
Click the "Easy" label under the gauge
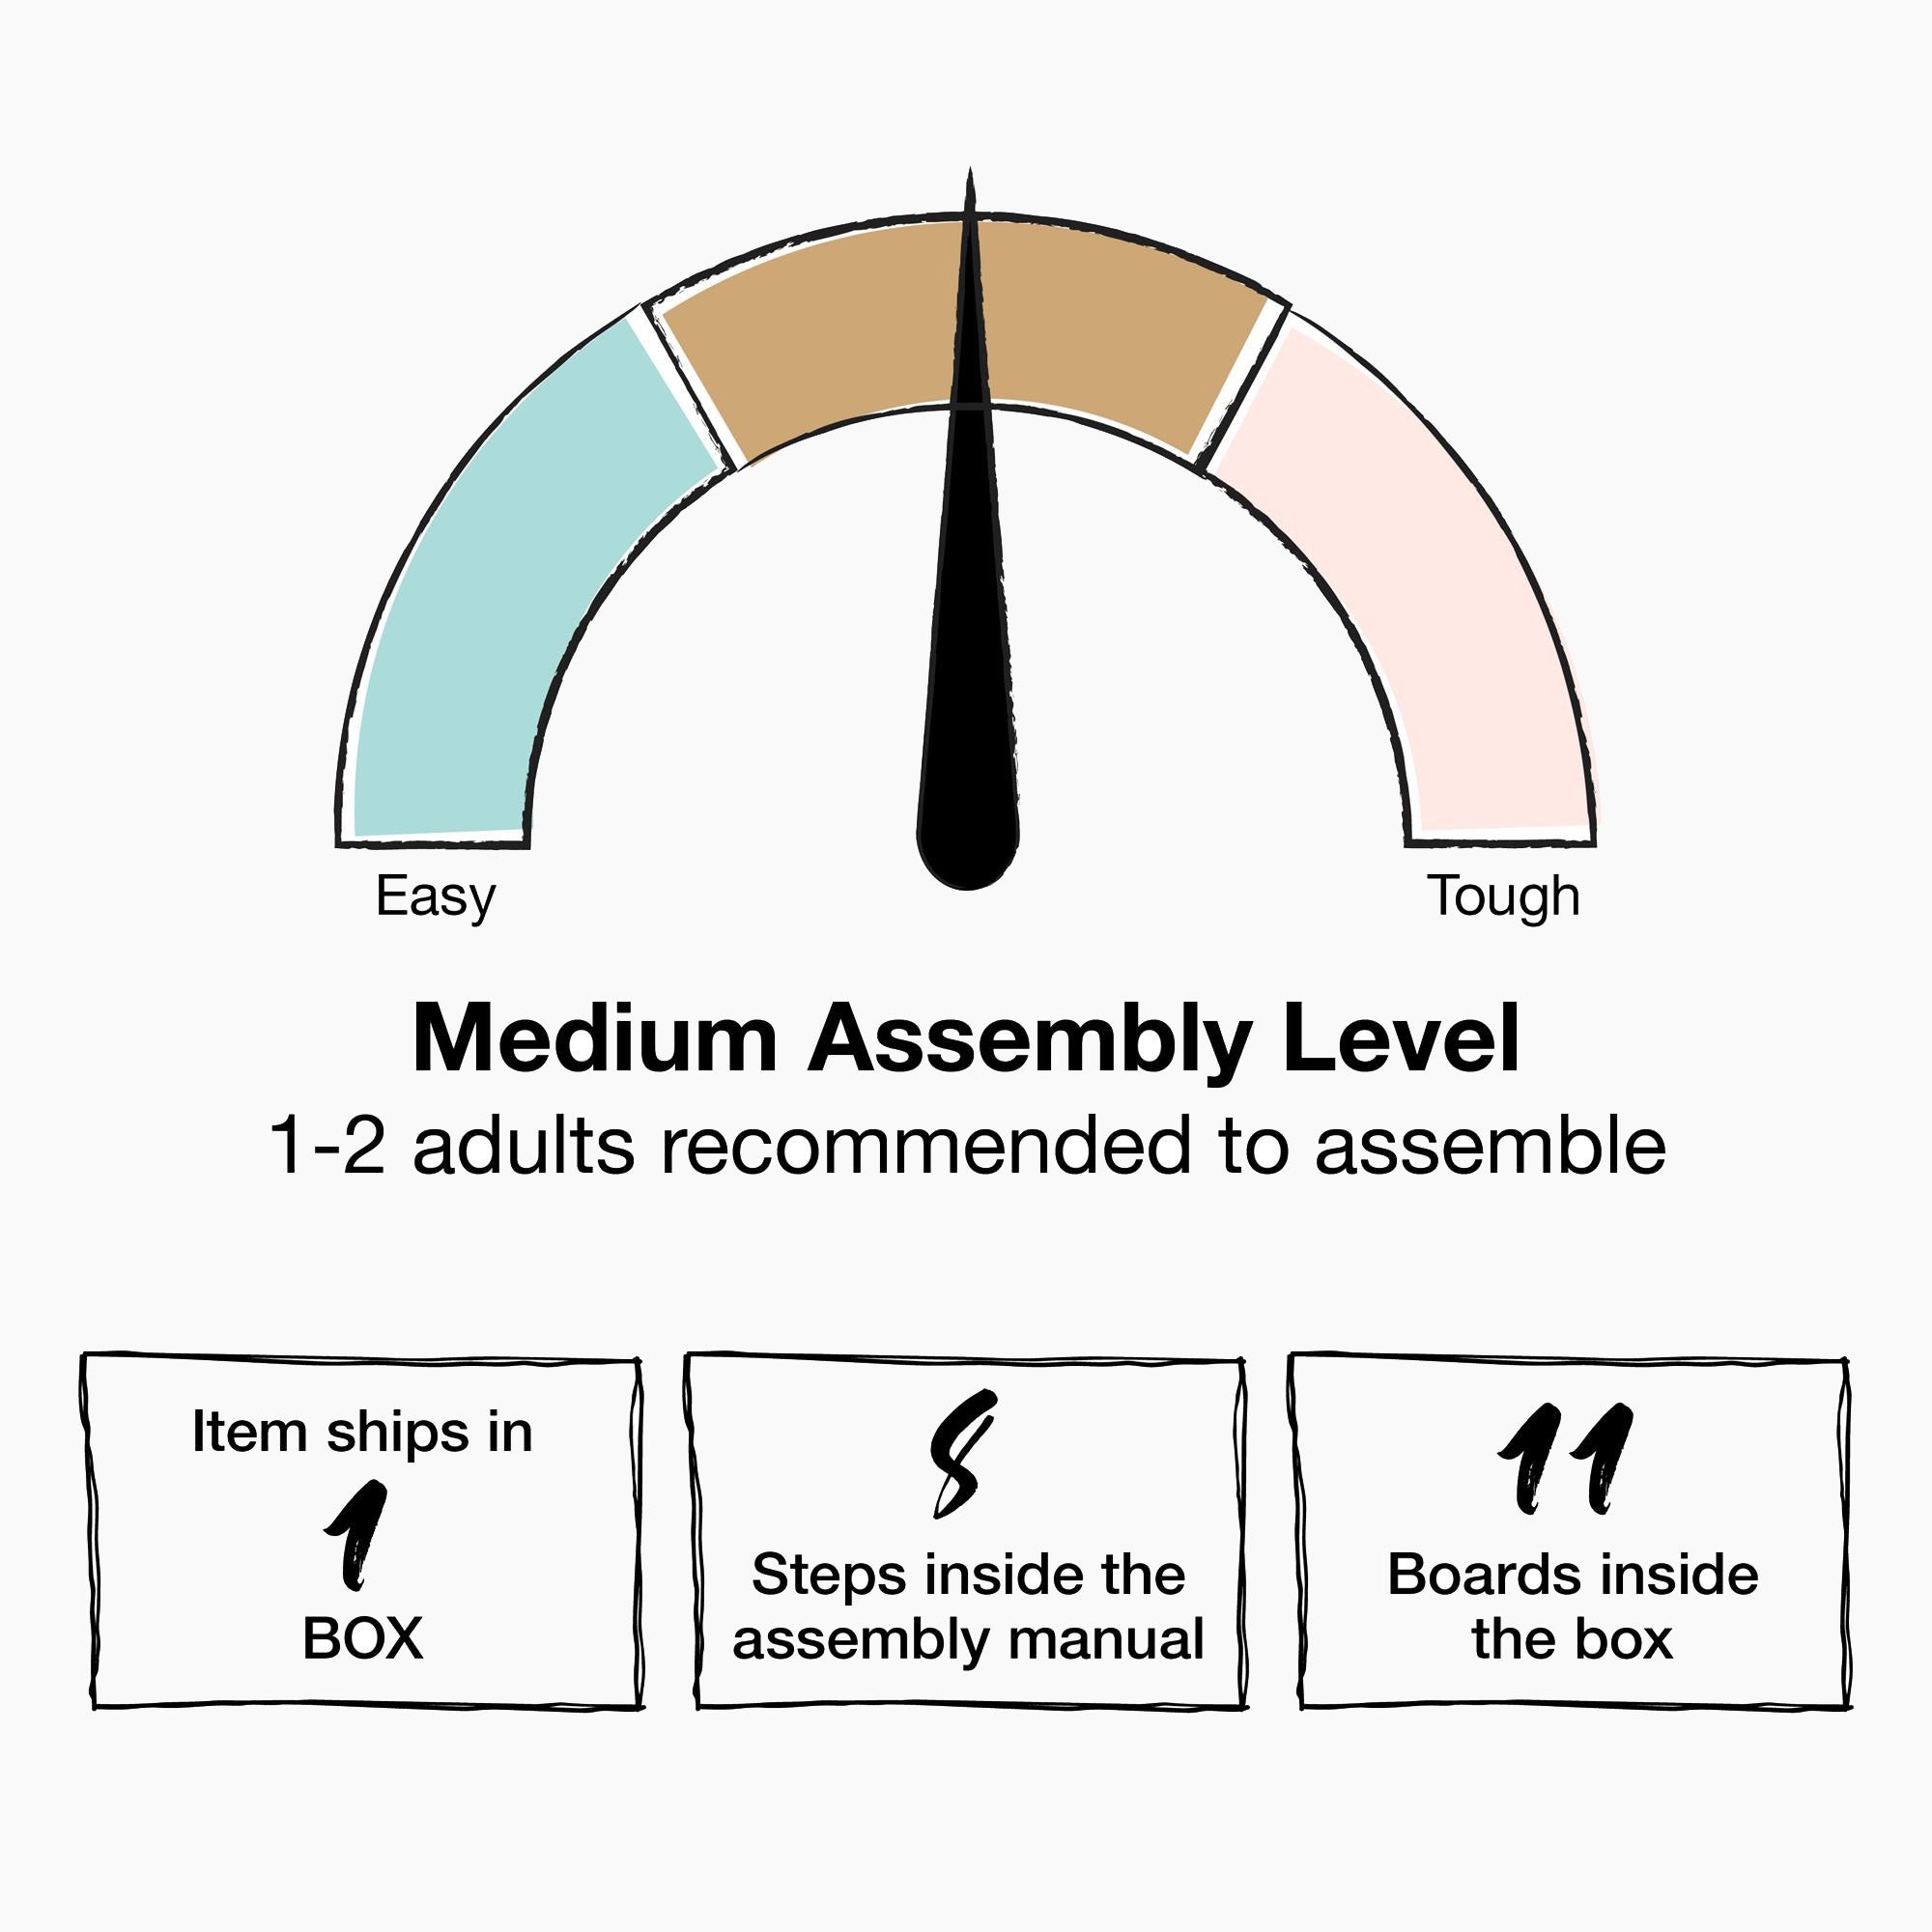pyautogui.click(x=435, y=897)
